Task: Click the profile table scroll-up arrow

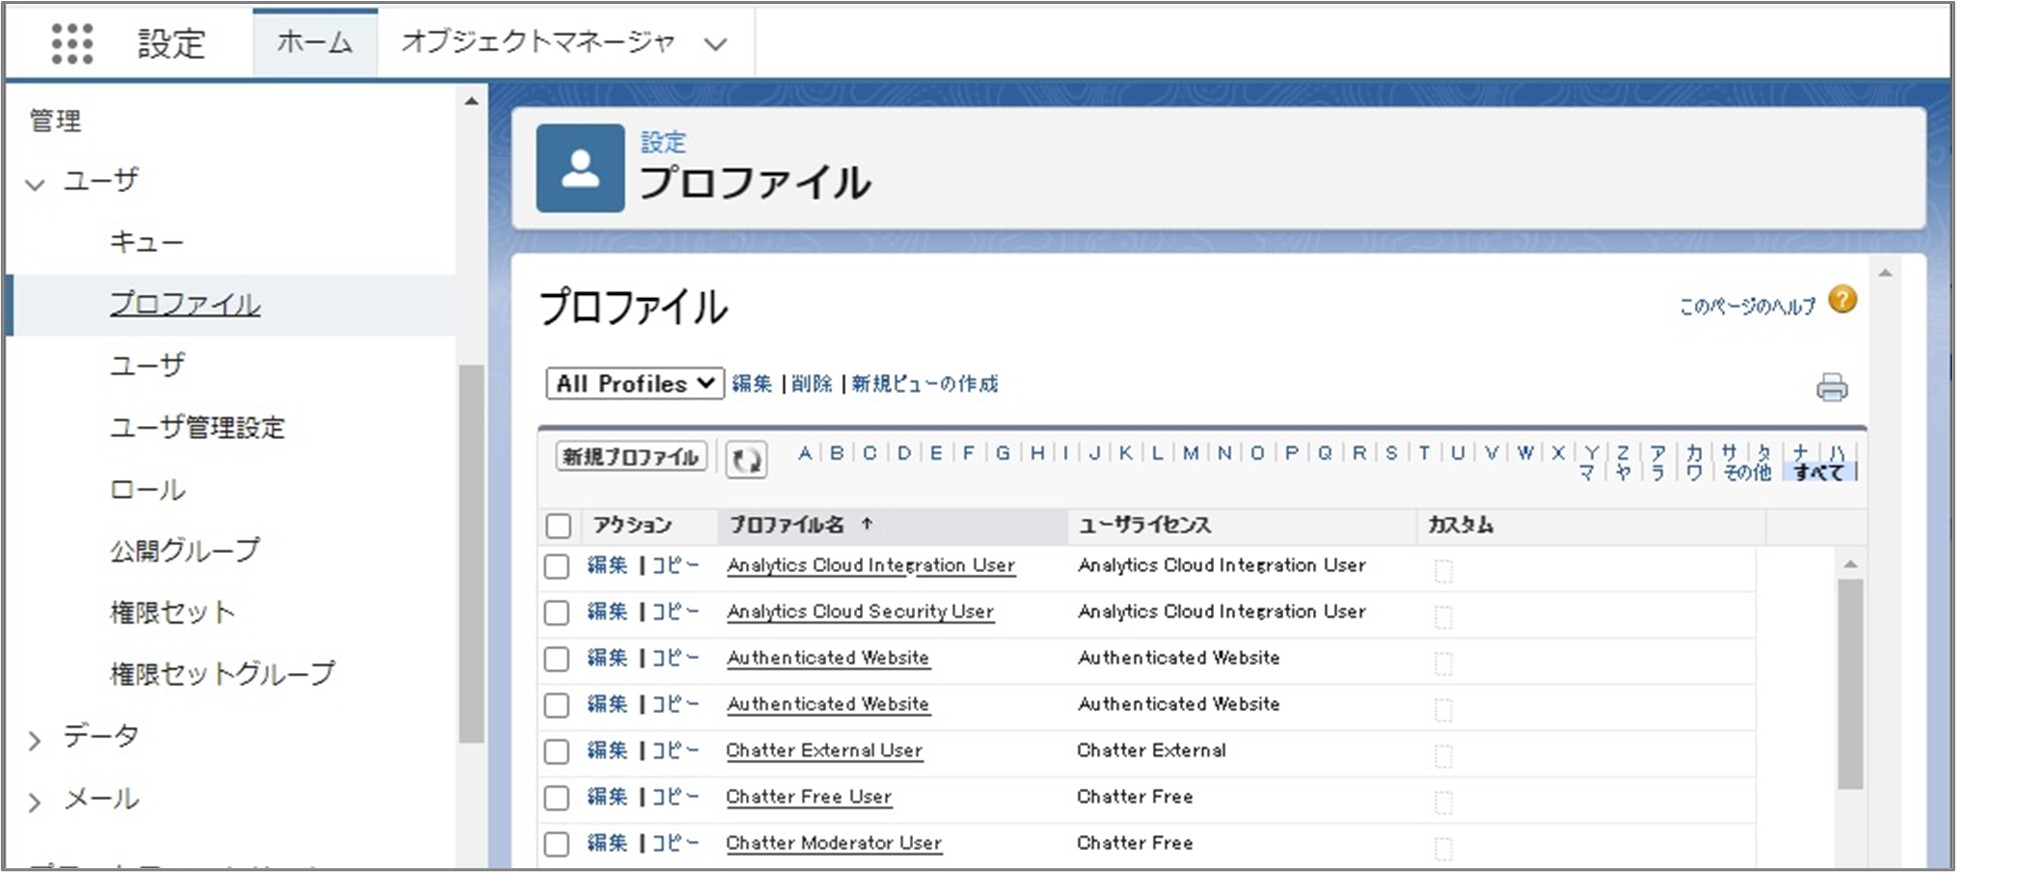Action: point(1850,564)
